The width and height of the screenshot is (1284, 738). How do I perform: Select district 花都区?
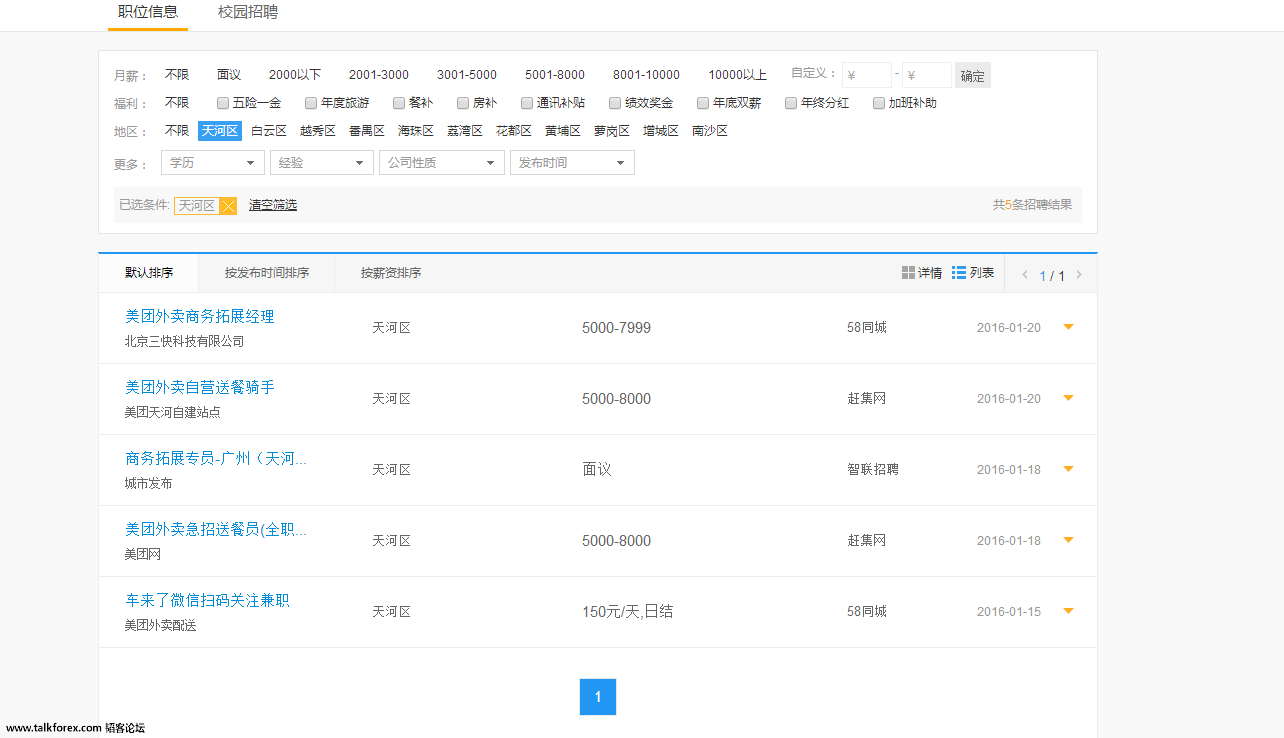pyautogui.click(x=514, y=131)
